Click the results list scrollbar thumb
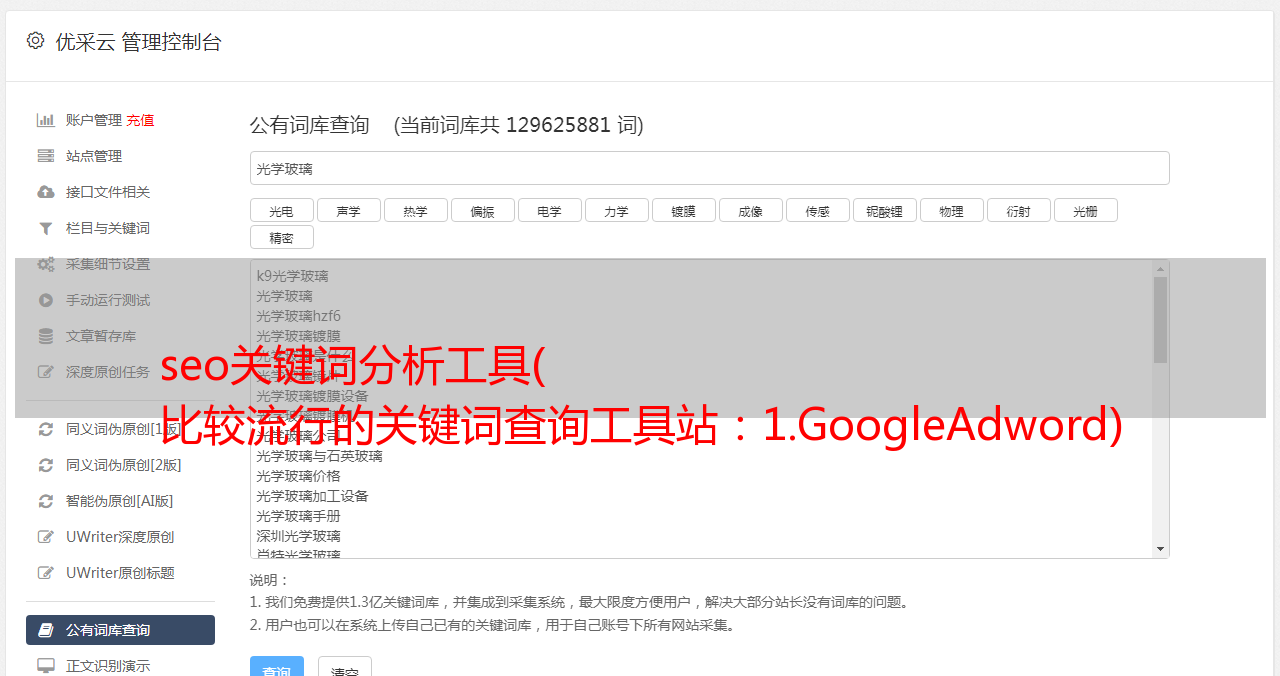 1160,320
